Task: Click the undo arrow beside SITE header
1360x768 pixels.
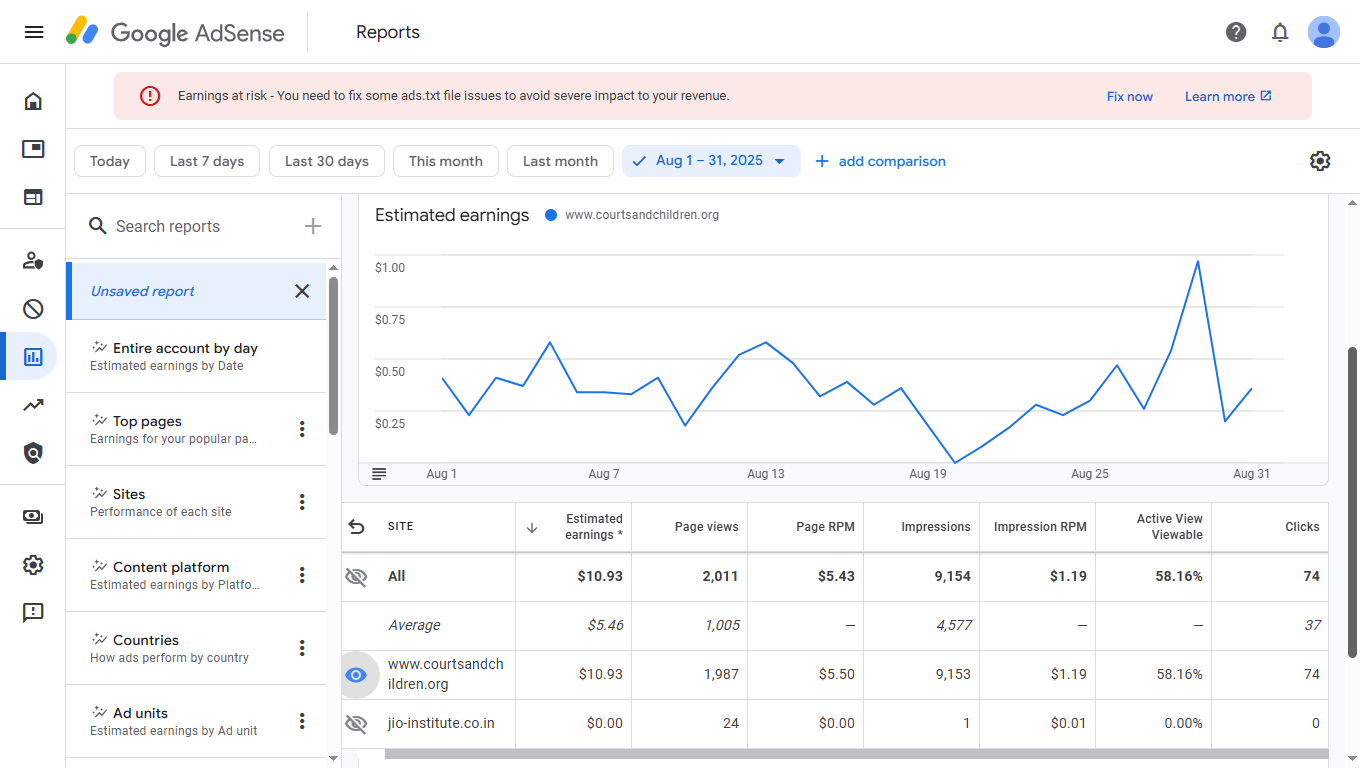Action: pos(357,527)
